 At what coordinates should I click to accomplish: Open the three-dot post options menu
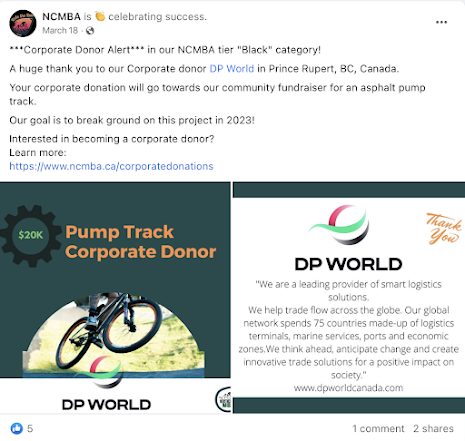(441, 22)
